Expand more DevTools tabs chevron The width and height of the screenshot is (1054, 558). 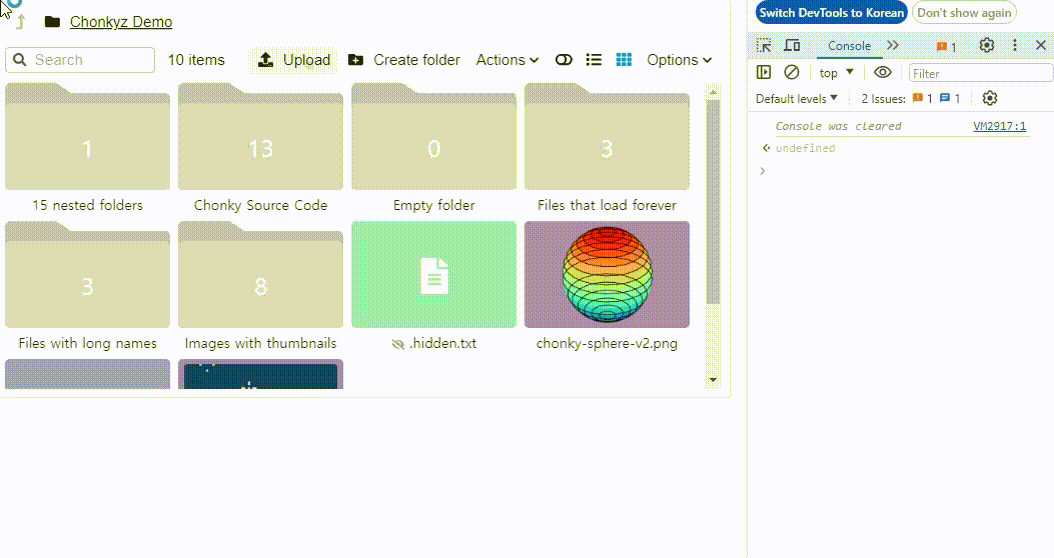coord(893,46)
